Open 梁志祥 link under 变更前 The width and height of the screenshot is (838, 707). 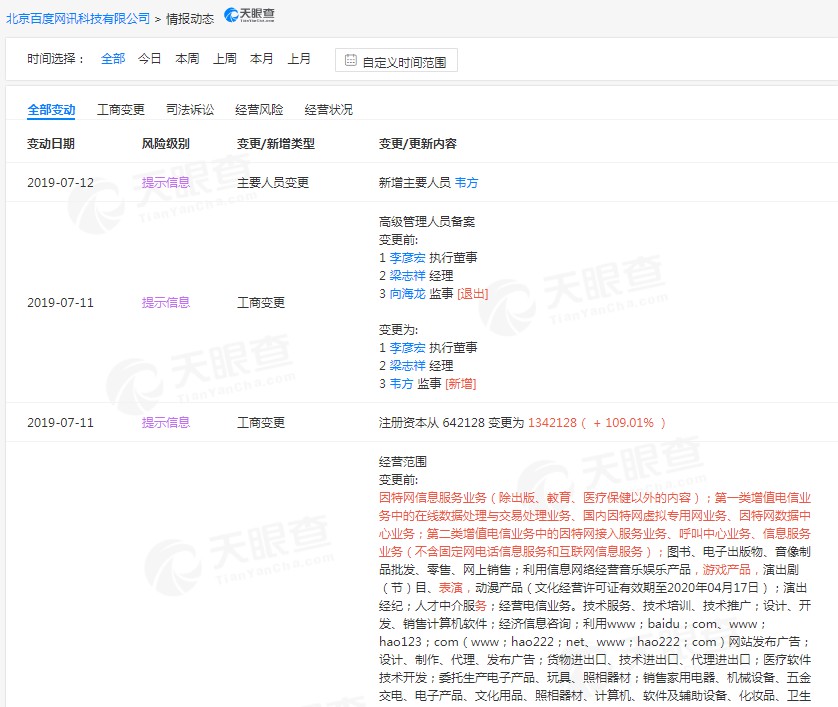[407, 276]
